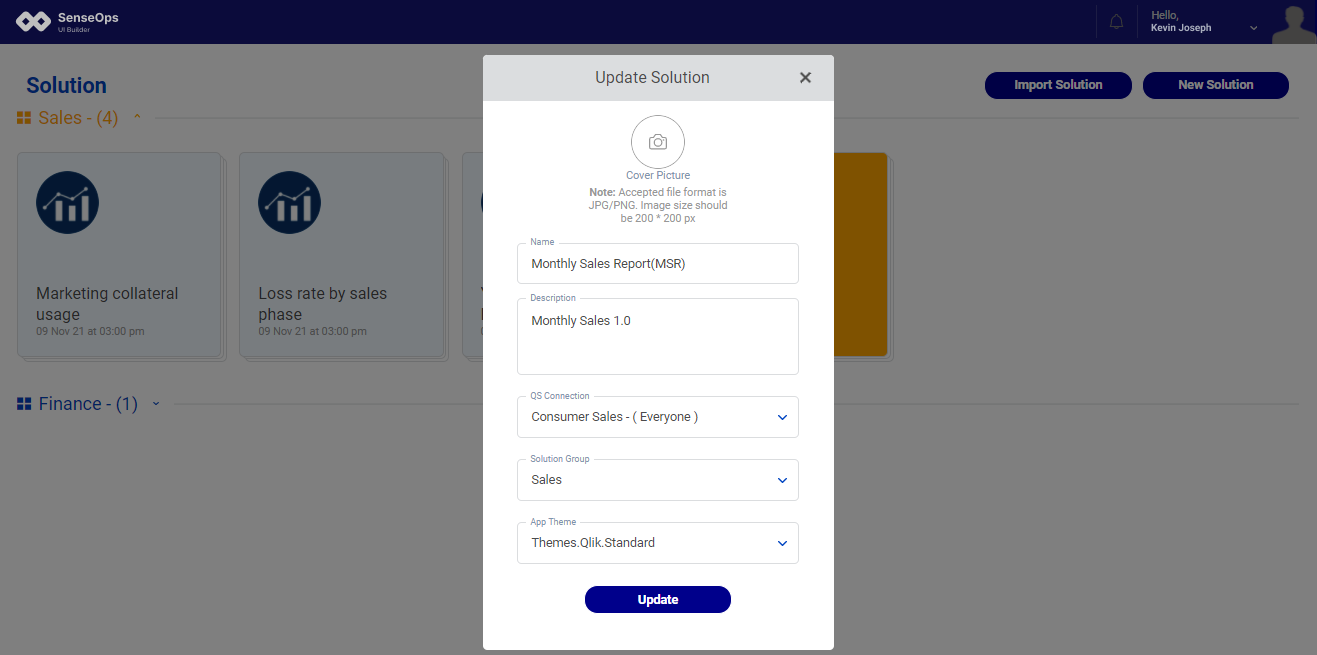The image size is (1317, 655).
Task: Click the Sales group grid icon
Action: click(24, 118)
